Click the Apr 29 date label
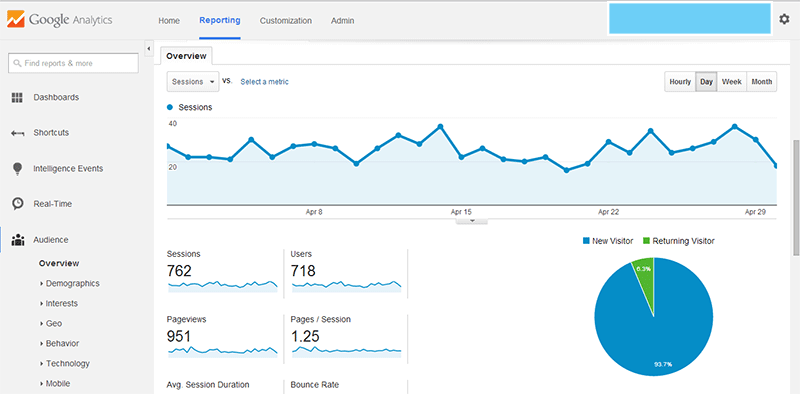The image size is (800, 394). (x=756, y=212)
